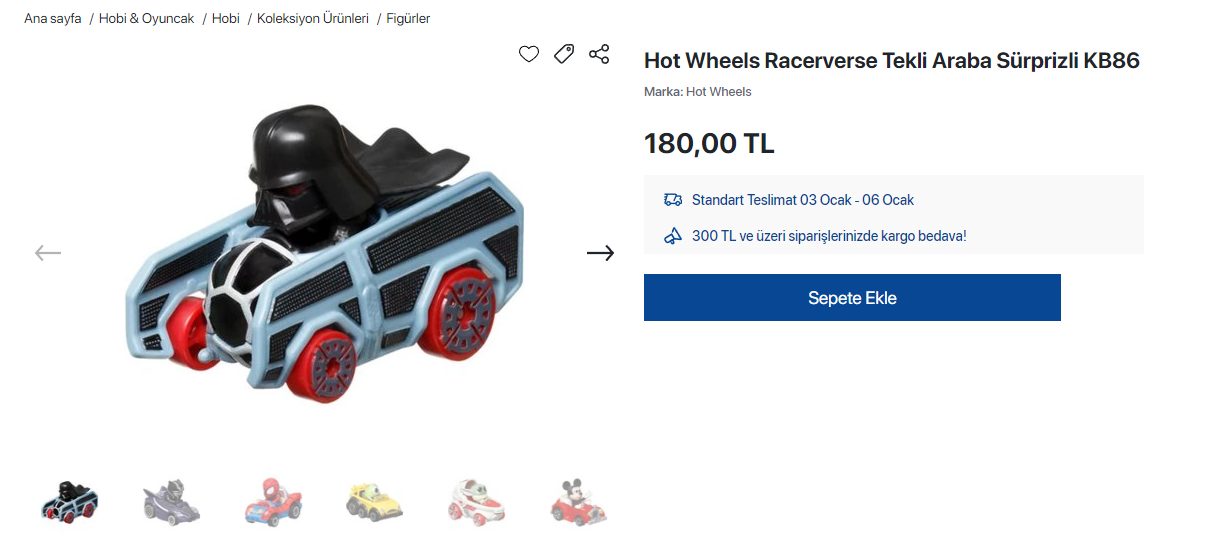Navigate to Koleksiyon Ürünleri breadcrumb
Screen dimensions: 1206x548
pos(313,18)
